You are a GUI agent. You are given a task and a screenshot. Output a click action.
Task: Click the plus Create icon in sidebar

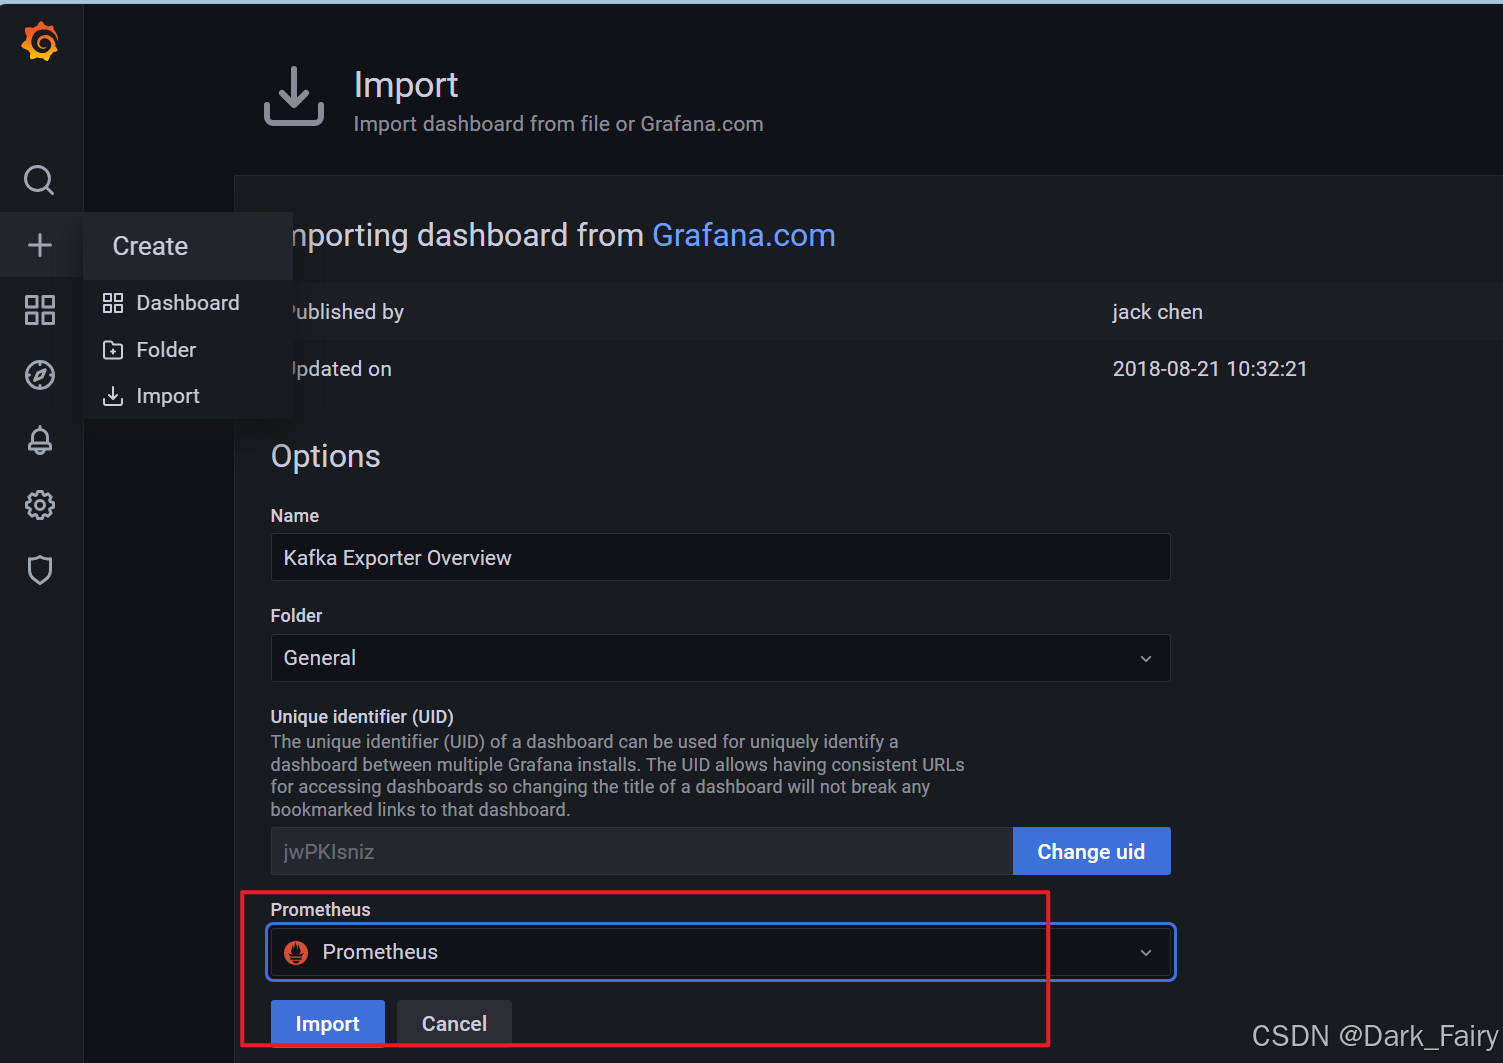tap(40, 245)
